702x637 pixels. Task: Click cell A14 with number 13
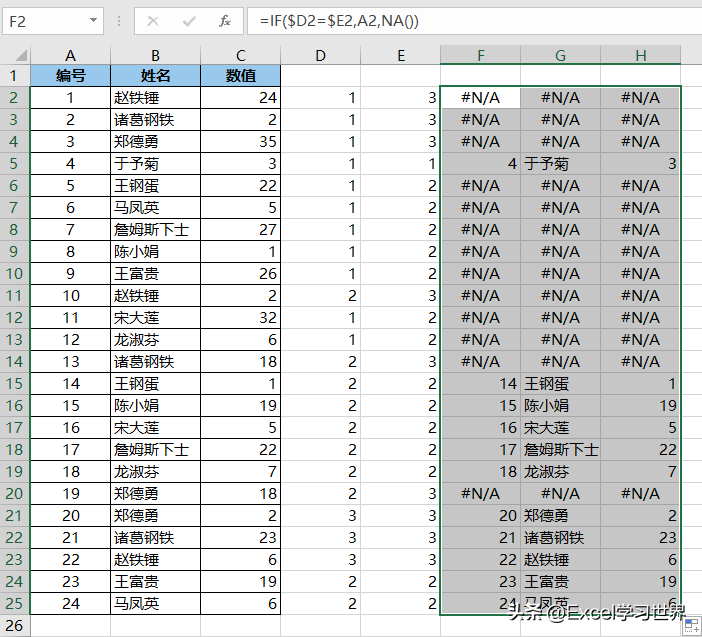[70, 362]
